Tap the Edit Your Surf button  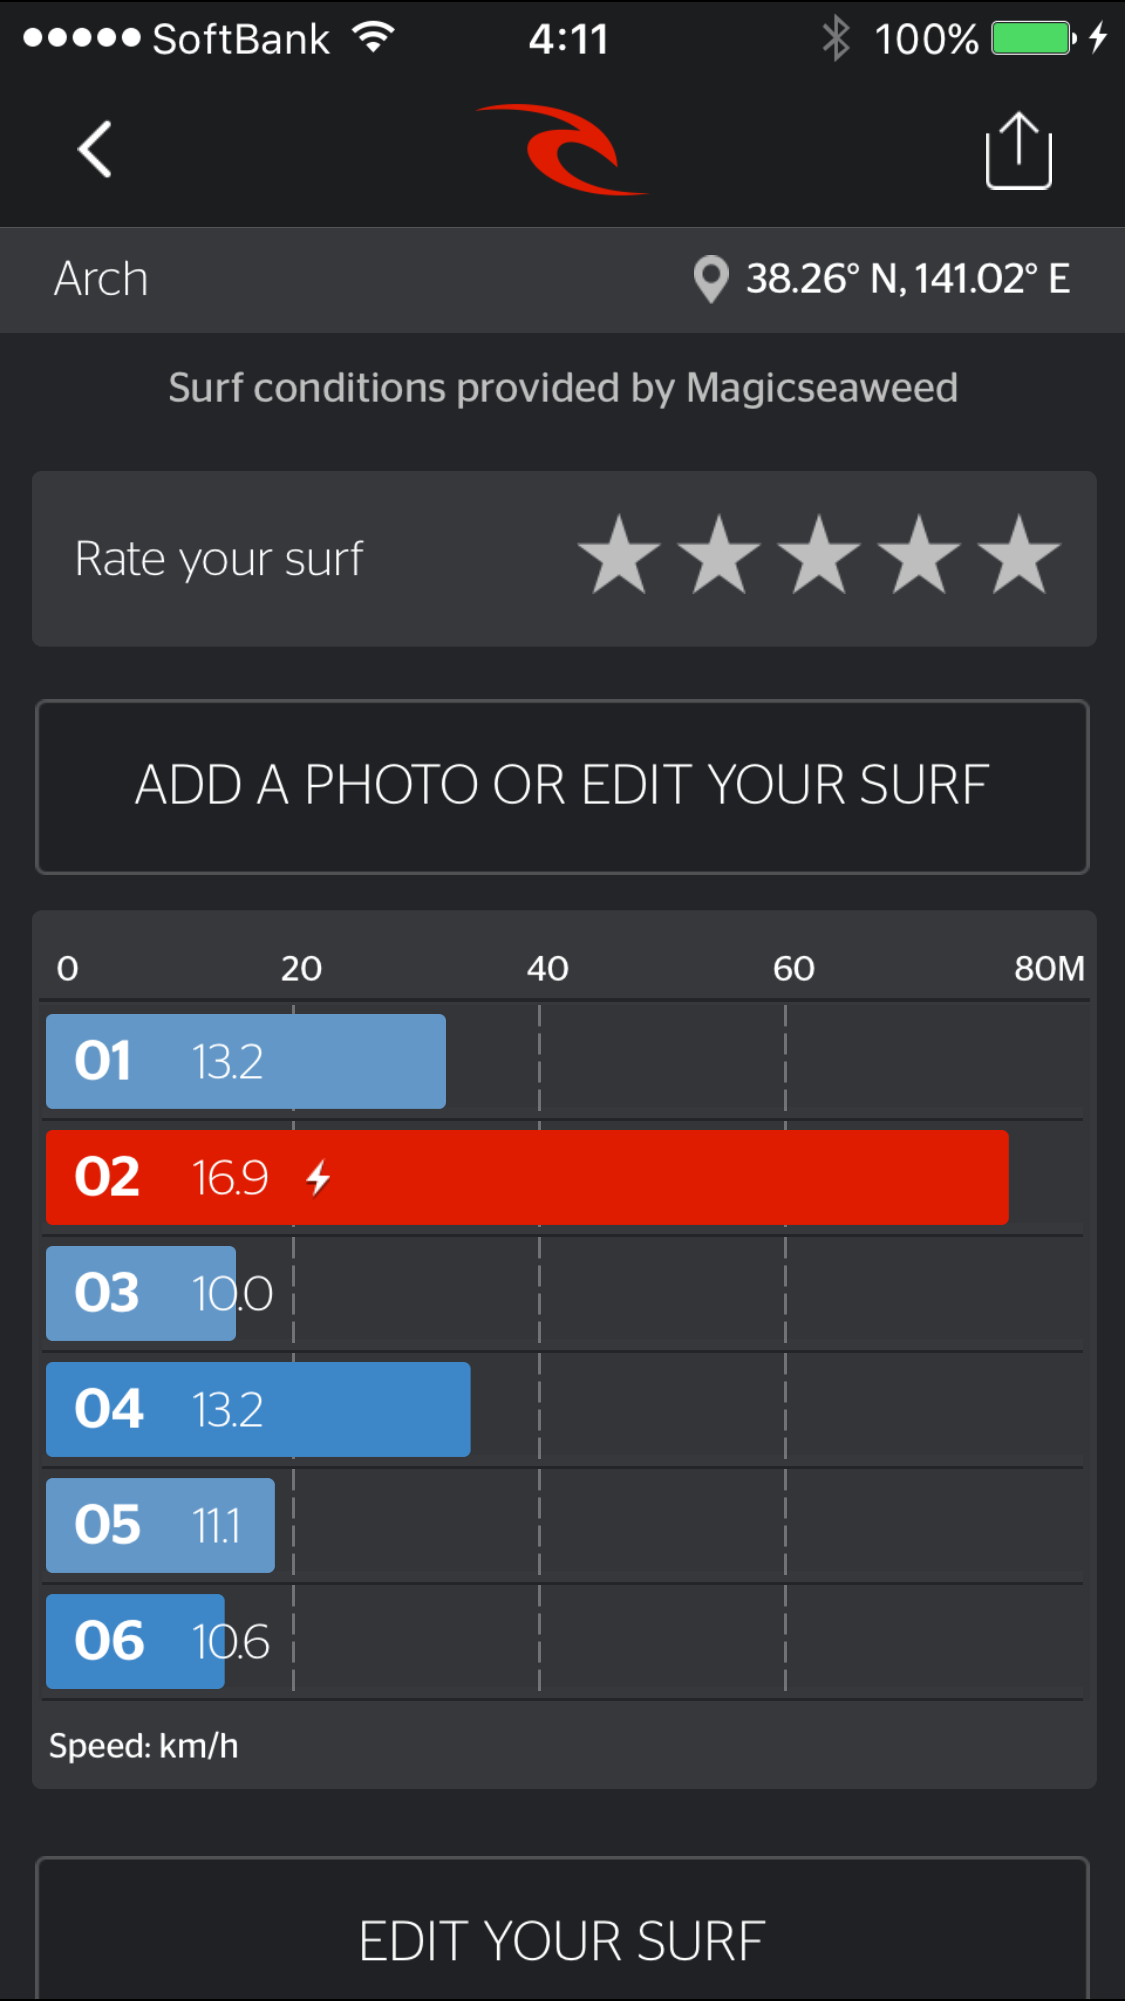562,1930
